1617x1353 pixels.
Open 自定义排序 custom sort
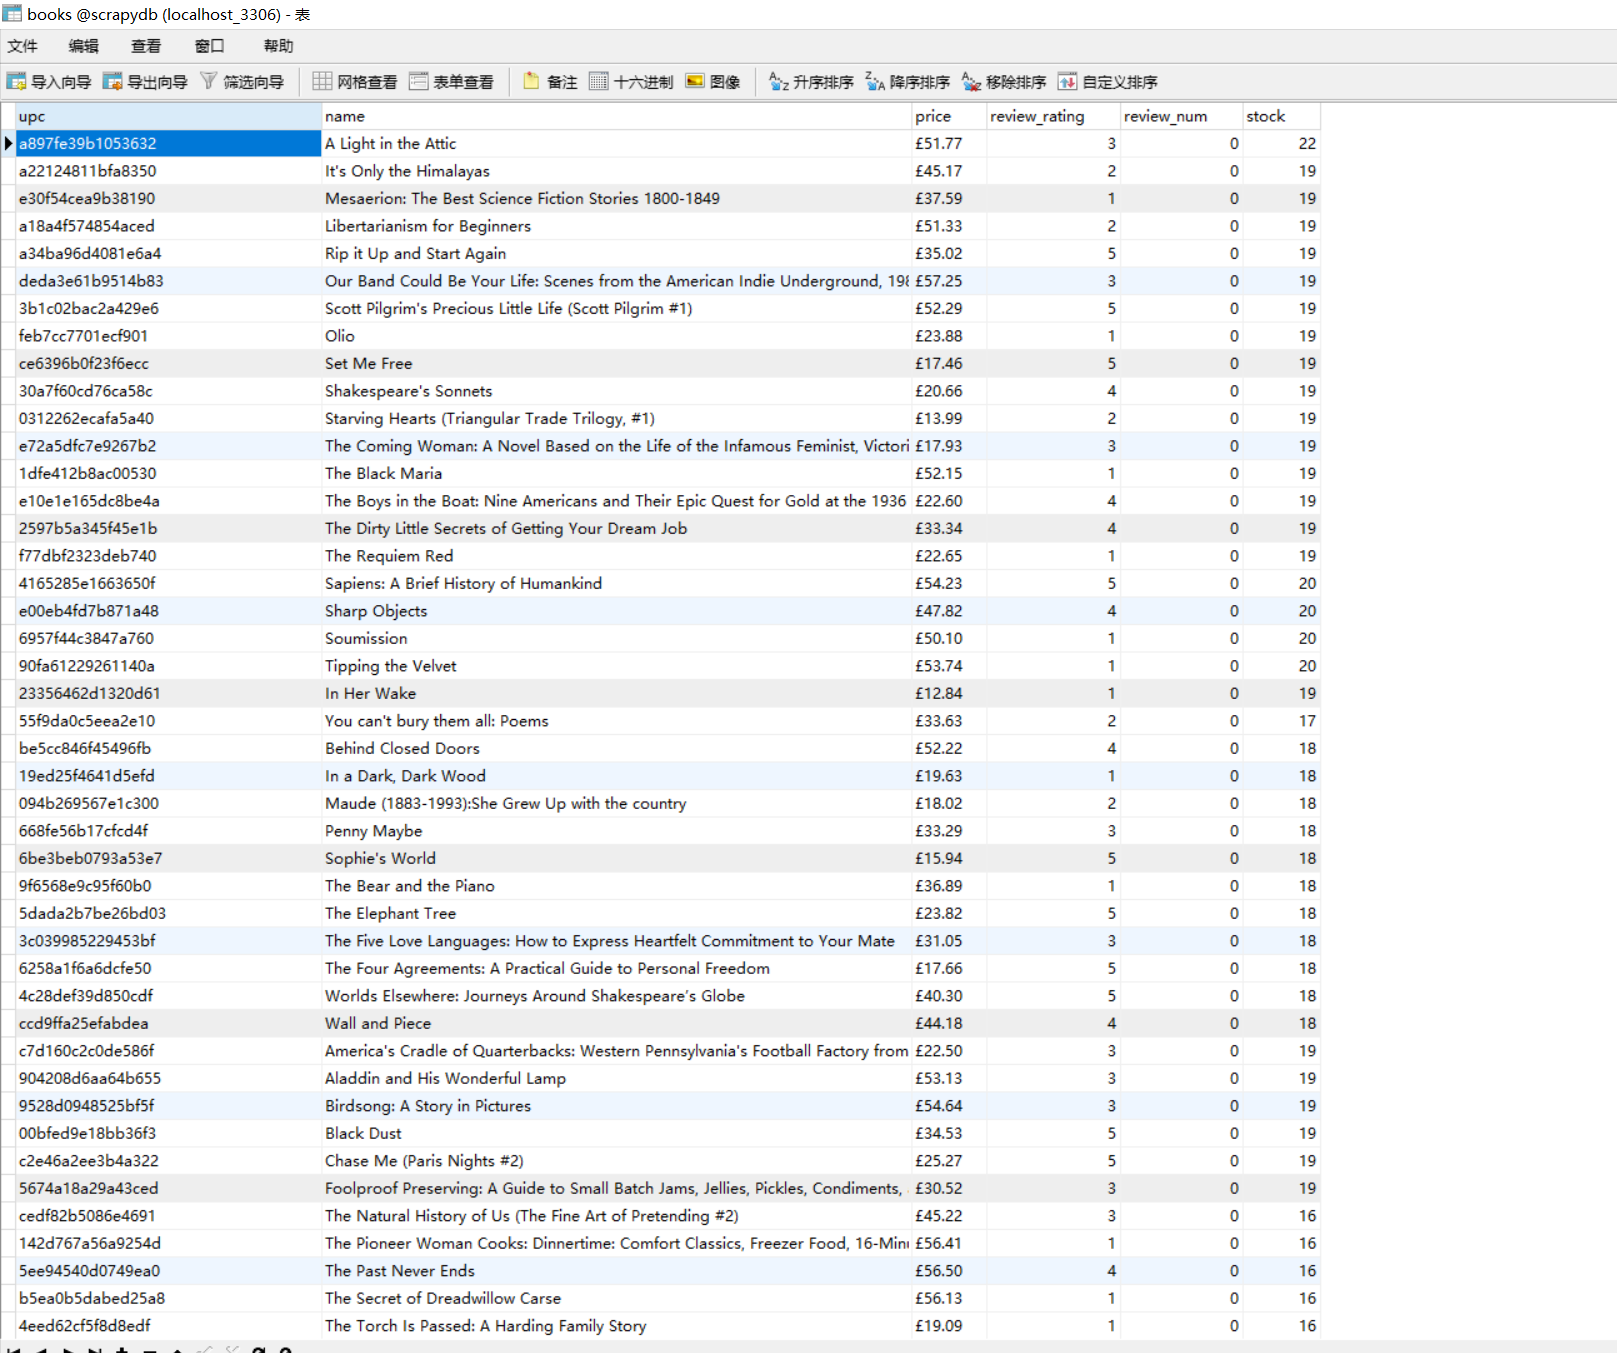click(x=1108, y=82)
